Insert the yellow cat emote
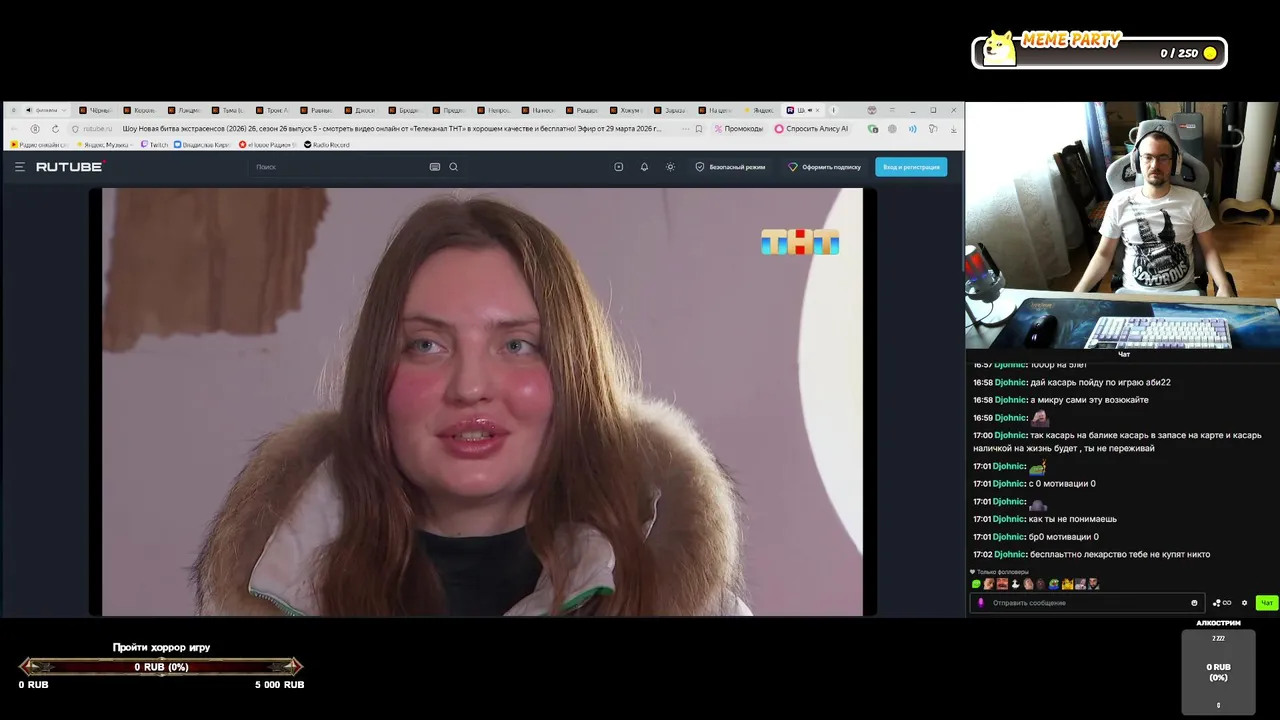1280x720 pixels. pos(1068,584)
